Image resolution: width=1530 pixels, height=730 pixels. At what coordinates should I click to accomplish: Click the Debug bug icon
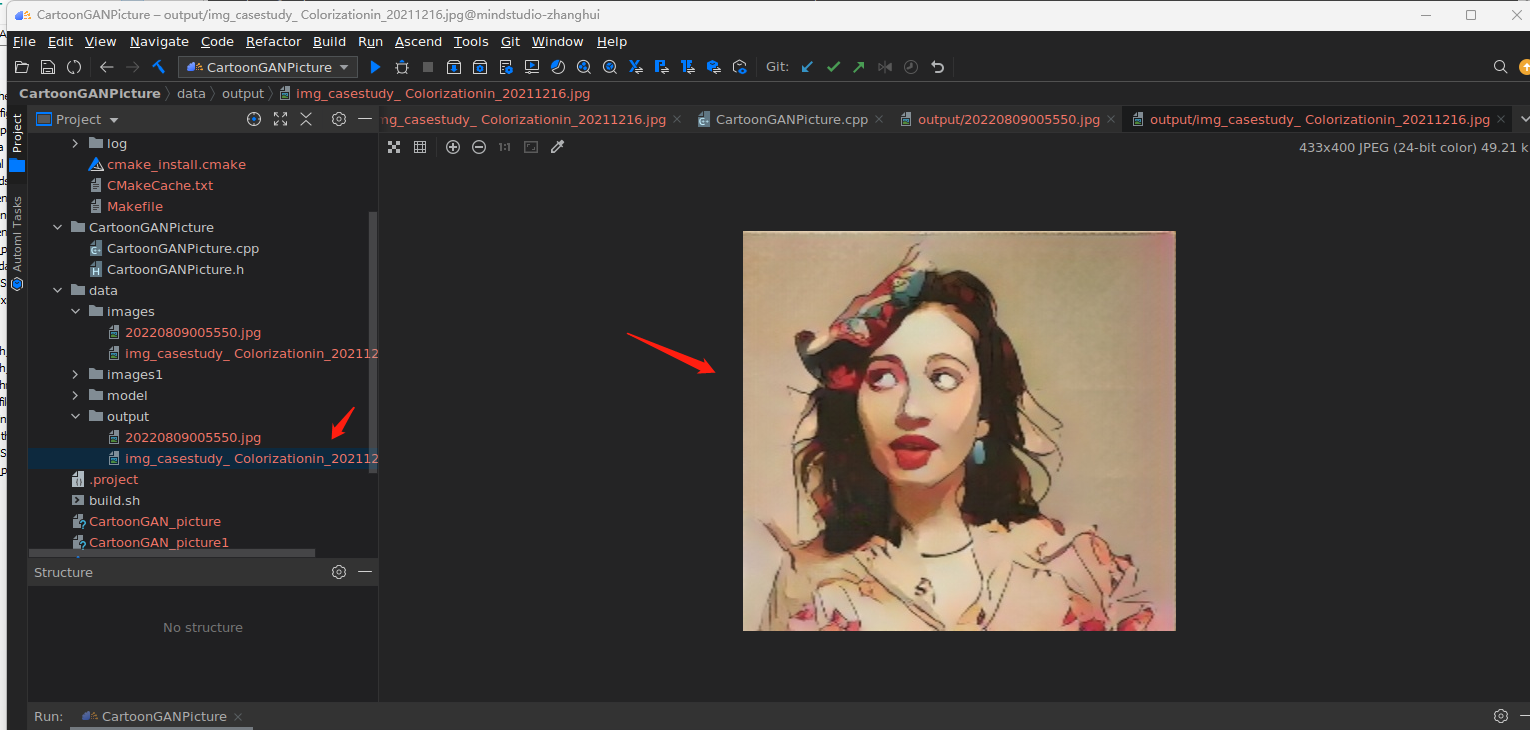pyautogui.click(x=402, y=67)
